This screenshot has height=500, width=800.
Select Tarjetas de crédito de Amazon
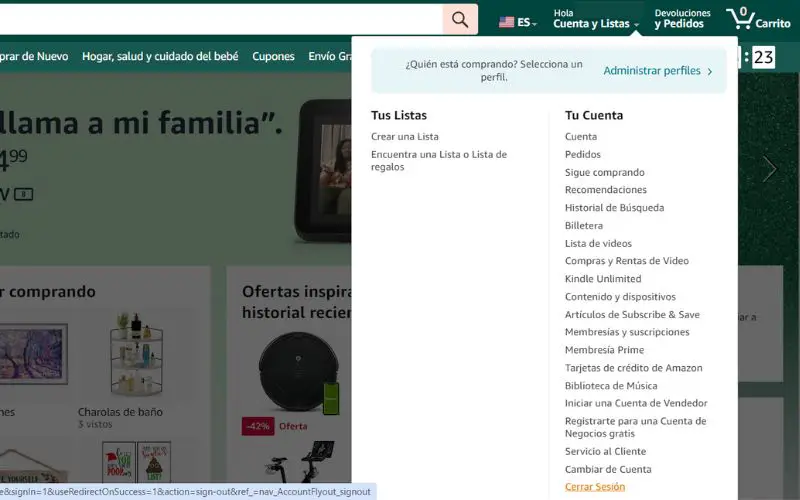633,368
